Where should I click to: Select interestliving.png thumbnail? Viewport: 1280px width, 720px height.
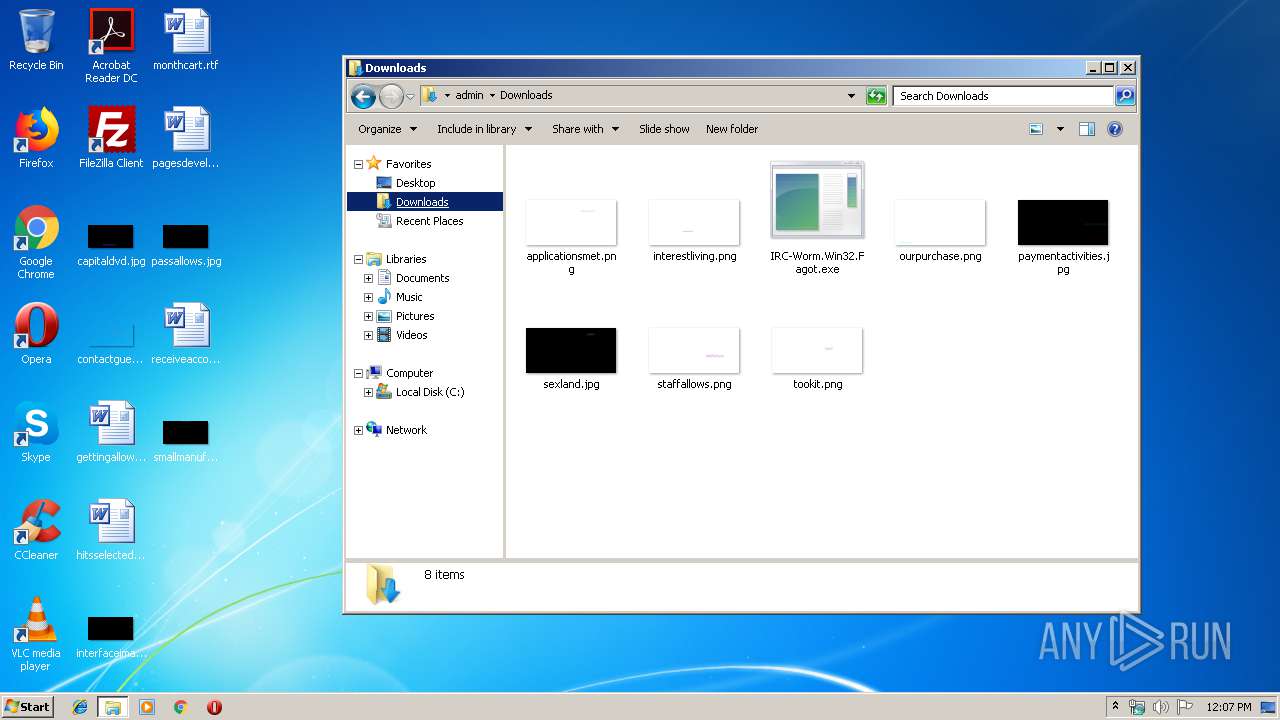(694, 230)
